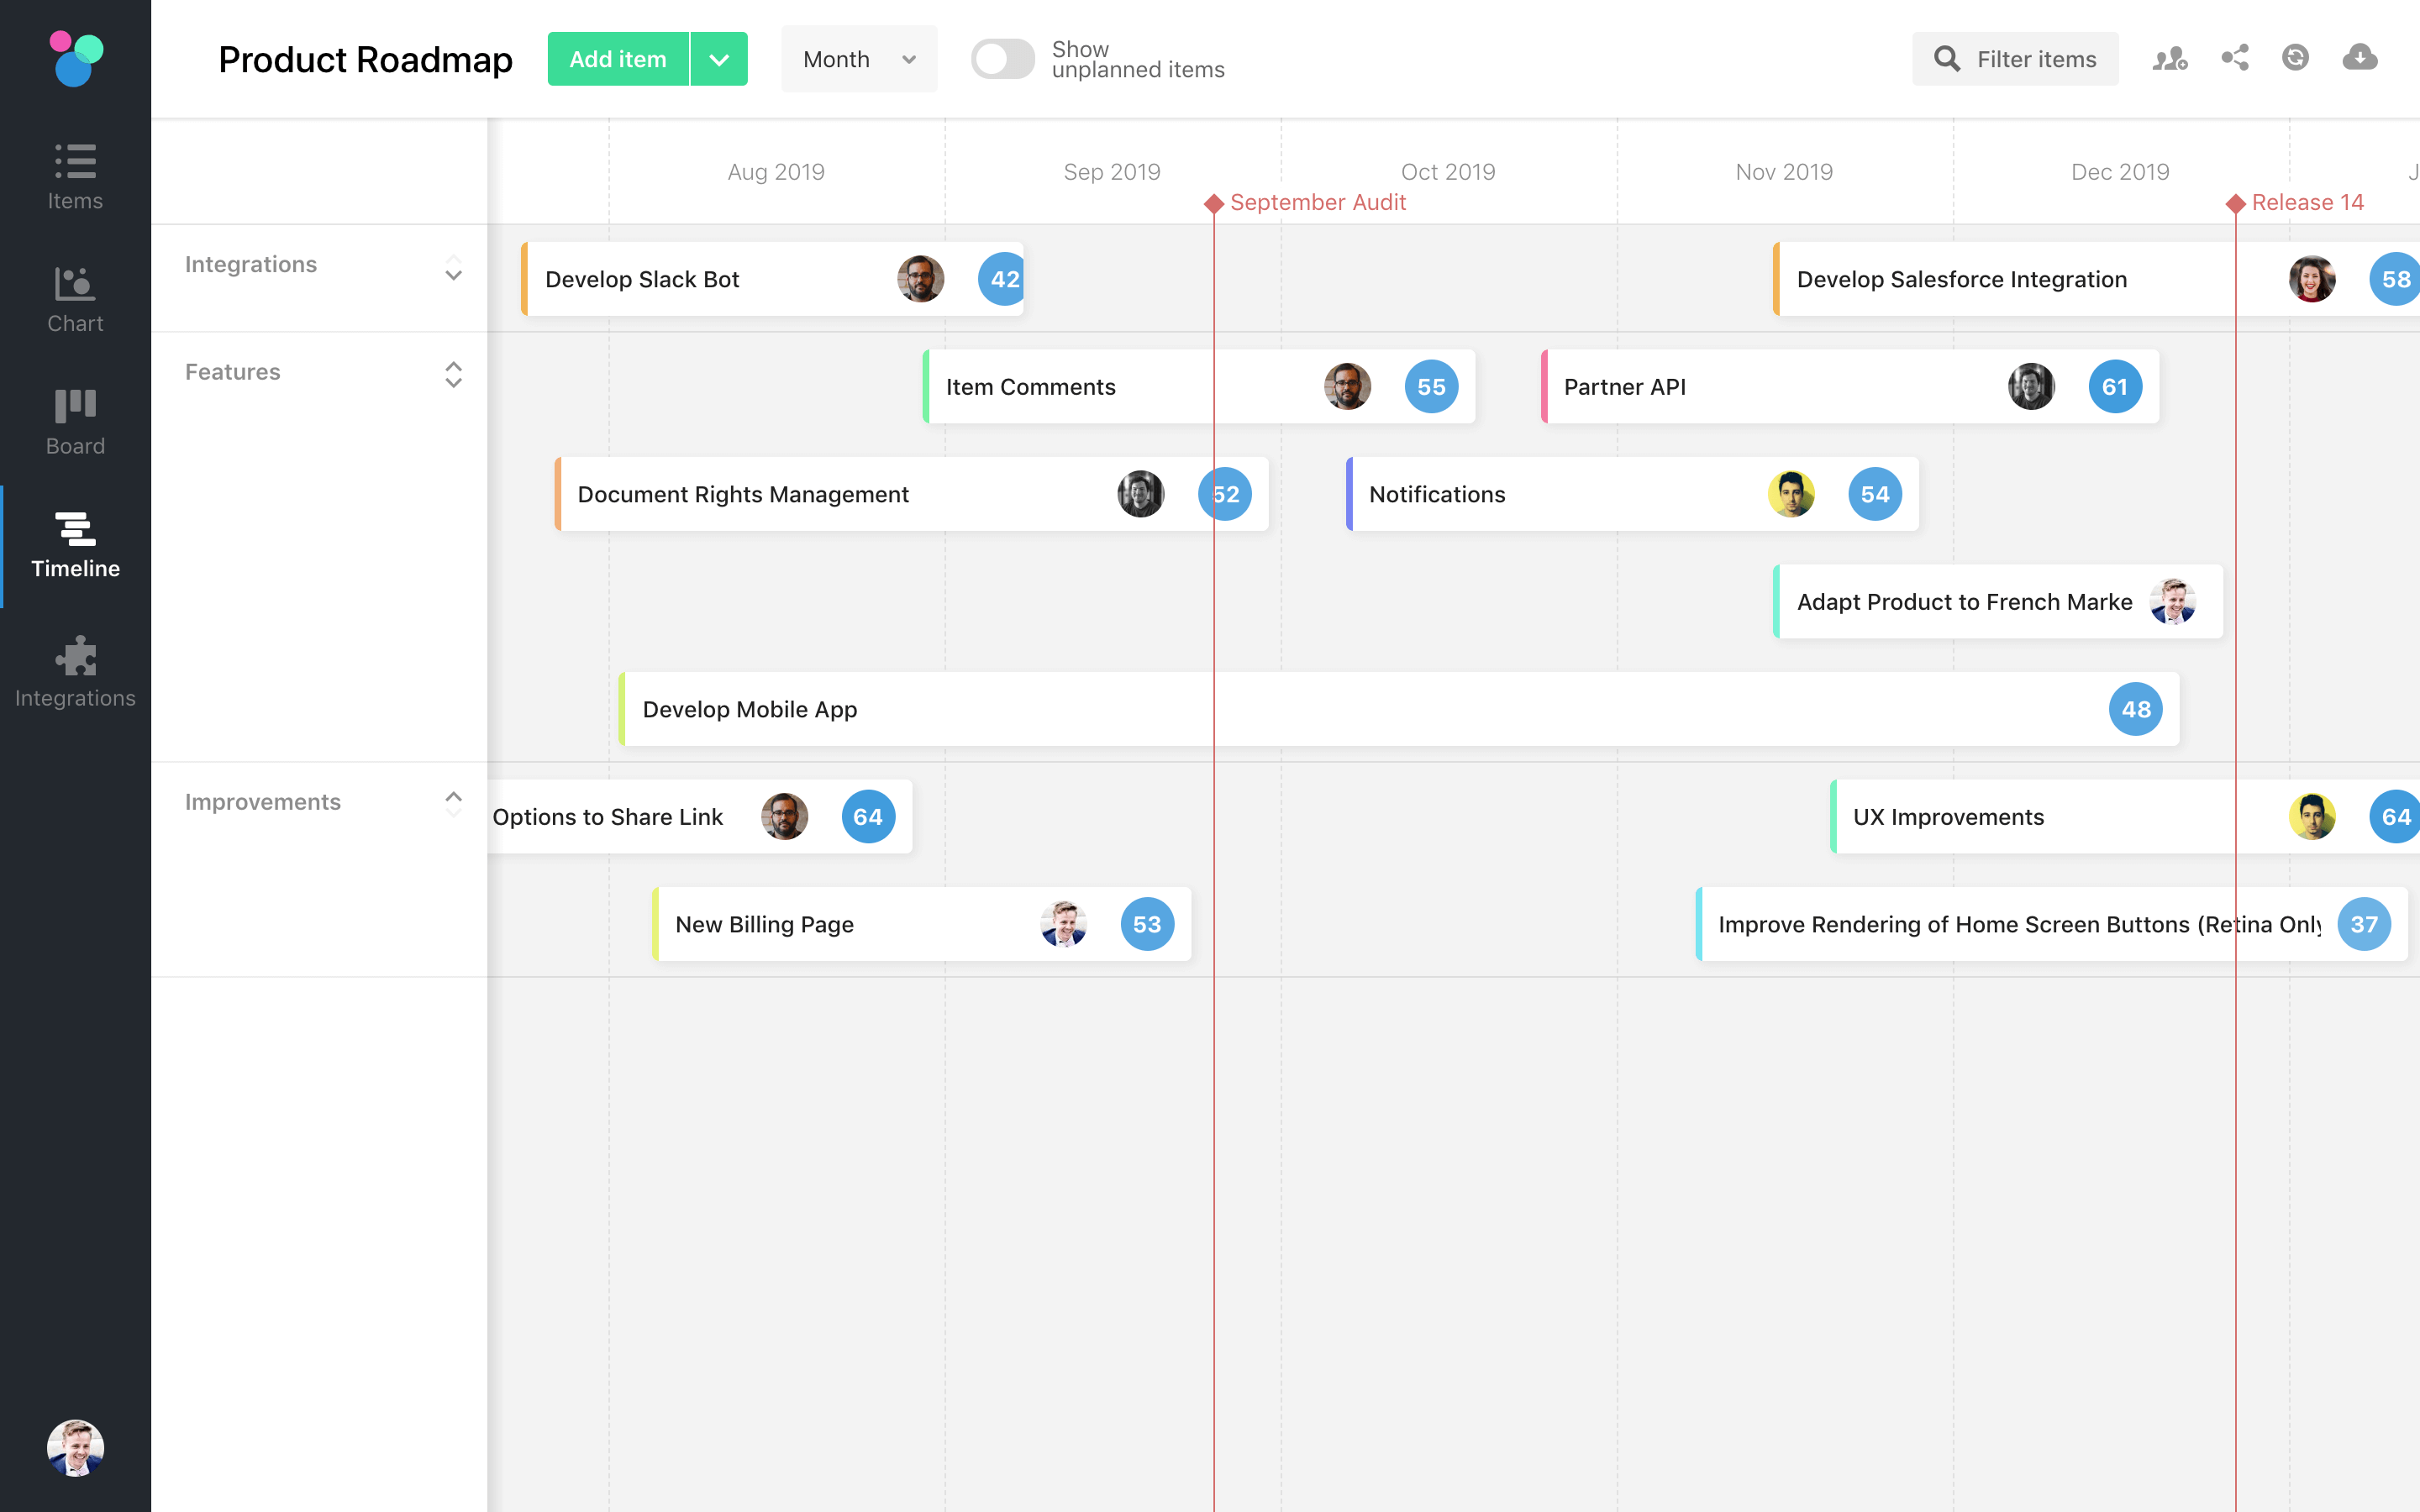Invite team members using the people icon
Screen dimensions: 2420x1512
pos(2170,59)
